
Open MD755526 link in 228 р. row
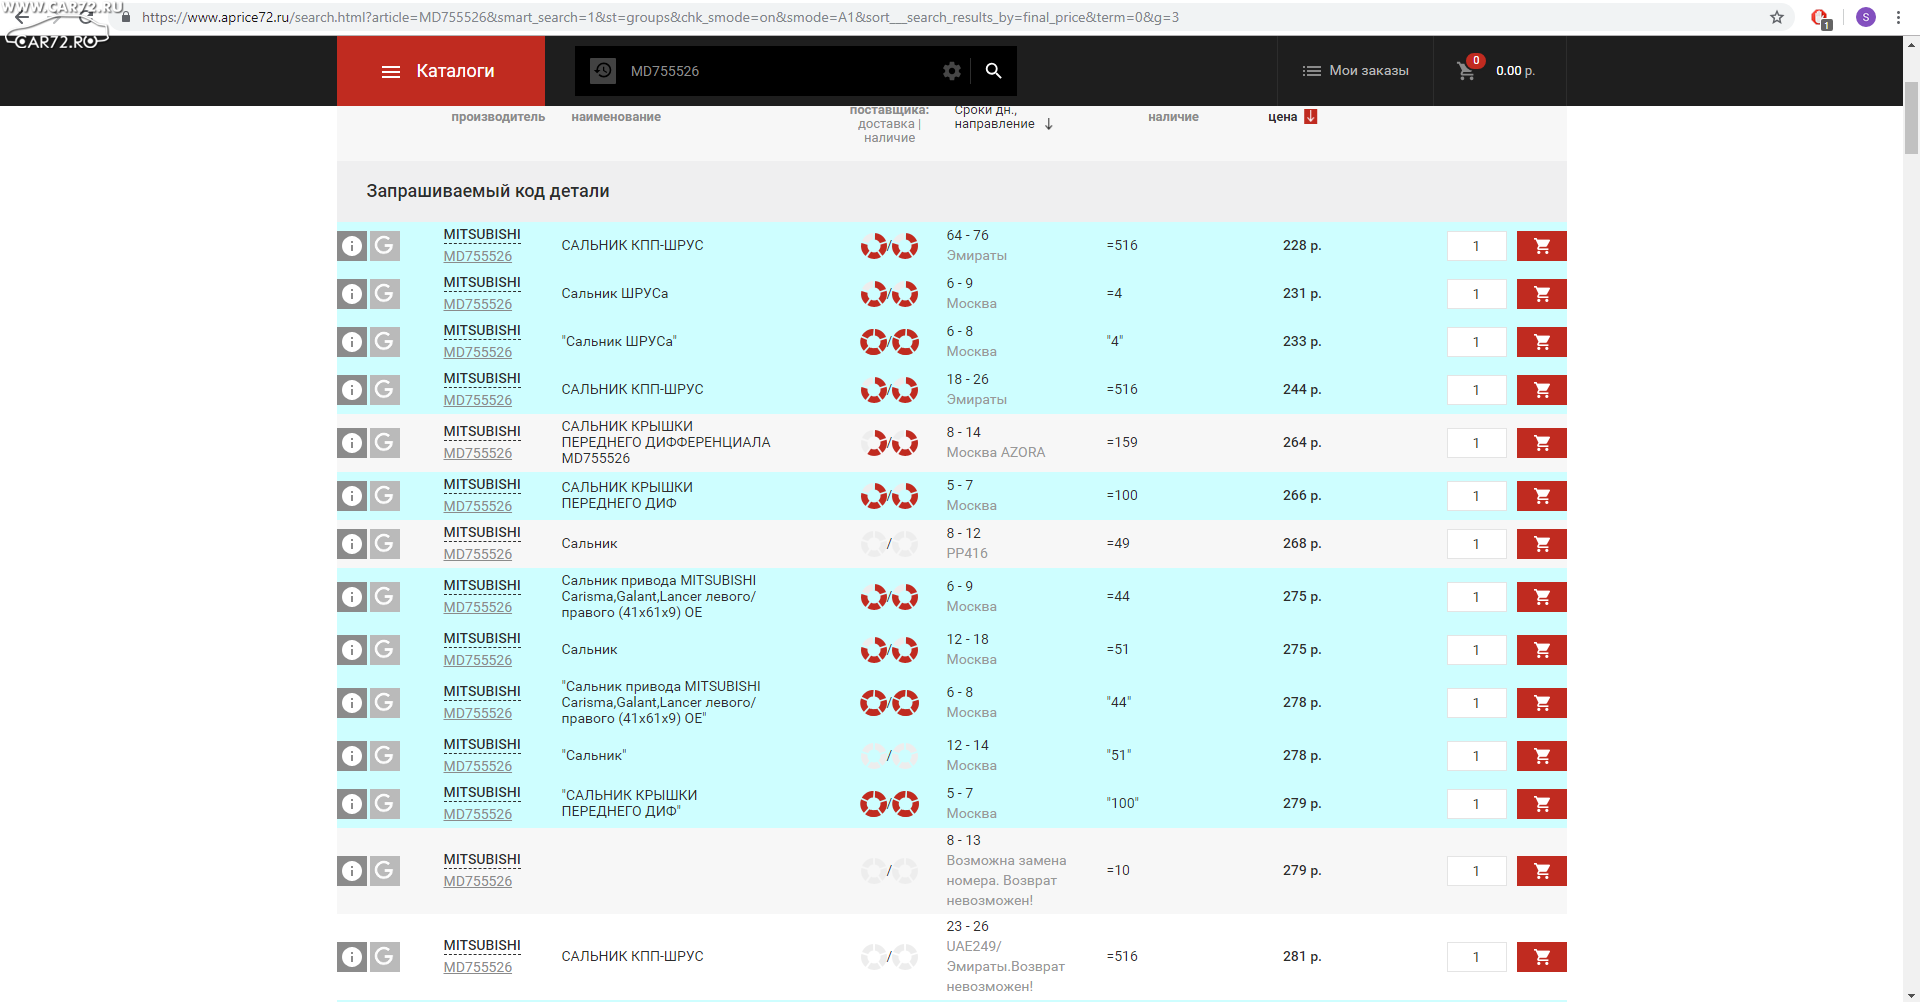[478, 257]
